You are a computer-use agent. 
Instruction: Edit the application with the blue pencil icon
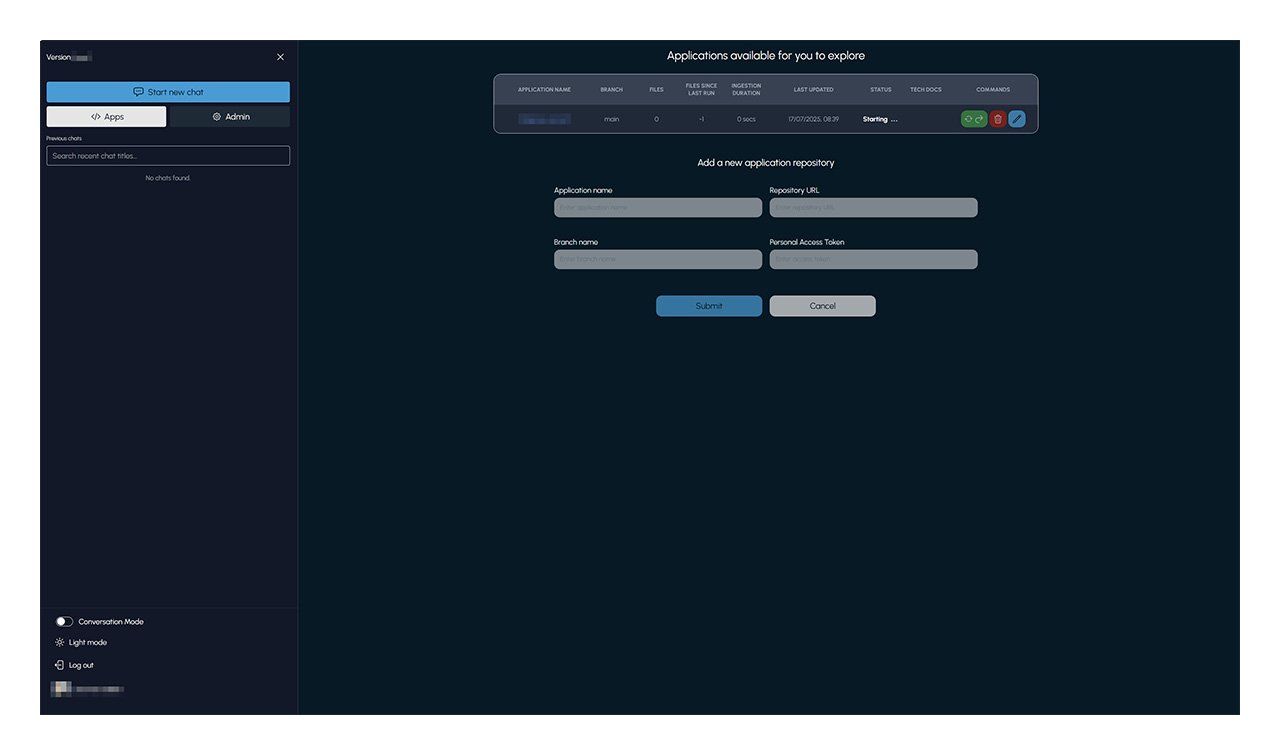tap(1017, 119)
